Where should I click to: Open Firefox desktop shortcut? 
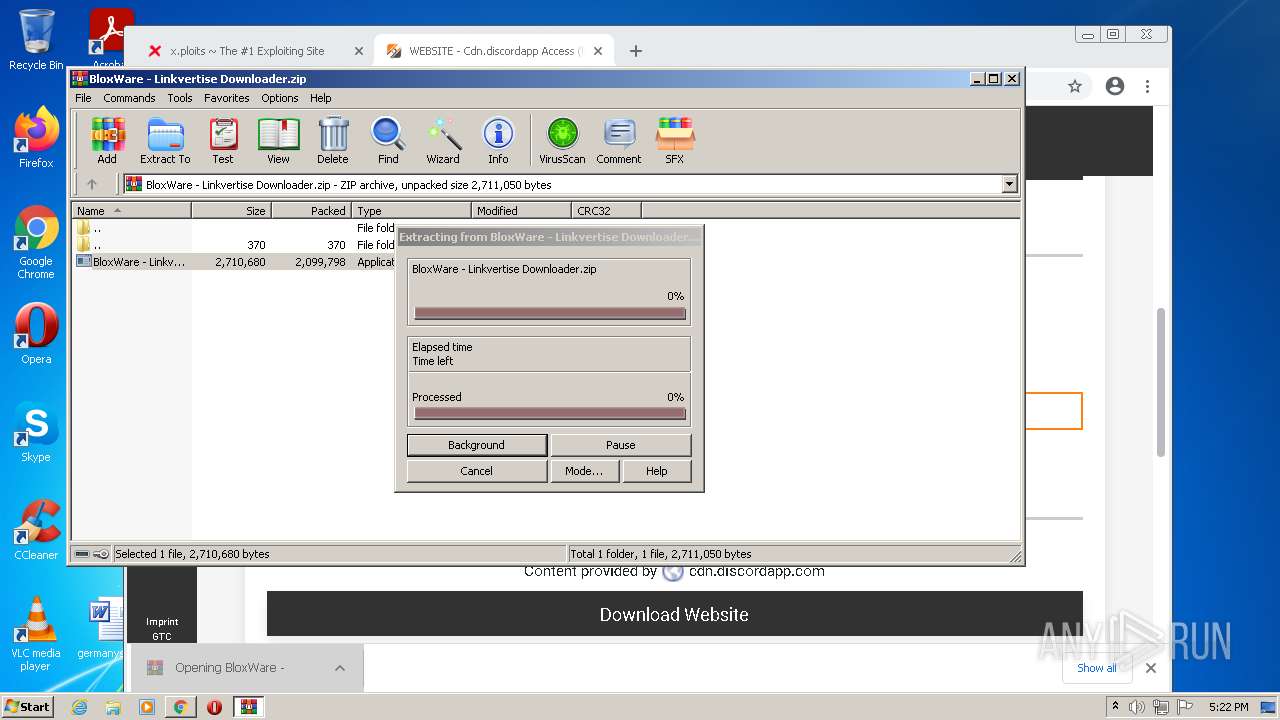pos(36,138)
